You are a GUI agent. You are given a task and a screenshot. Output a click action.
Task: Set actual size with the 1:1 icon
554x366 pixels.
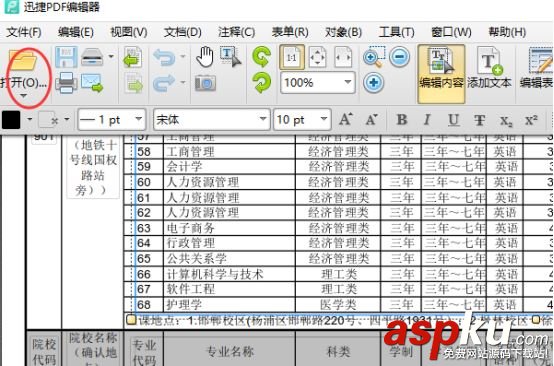pos(292,57)
